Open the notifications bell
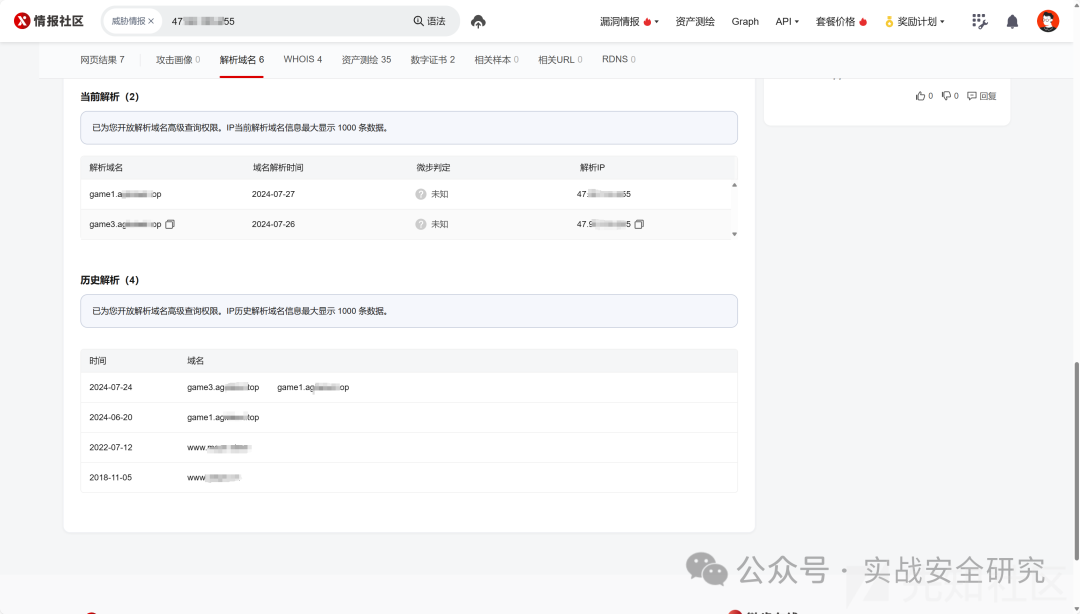Image resolution: width=1080 pixels, height=614 pixels. 1012,21
